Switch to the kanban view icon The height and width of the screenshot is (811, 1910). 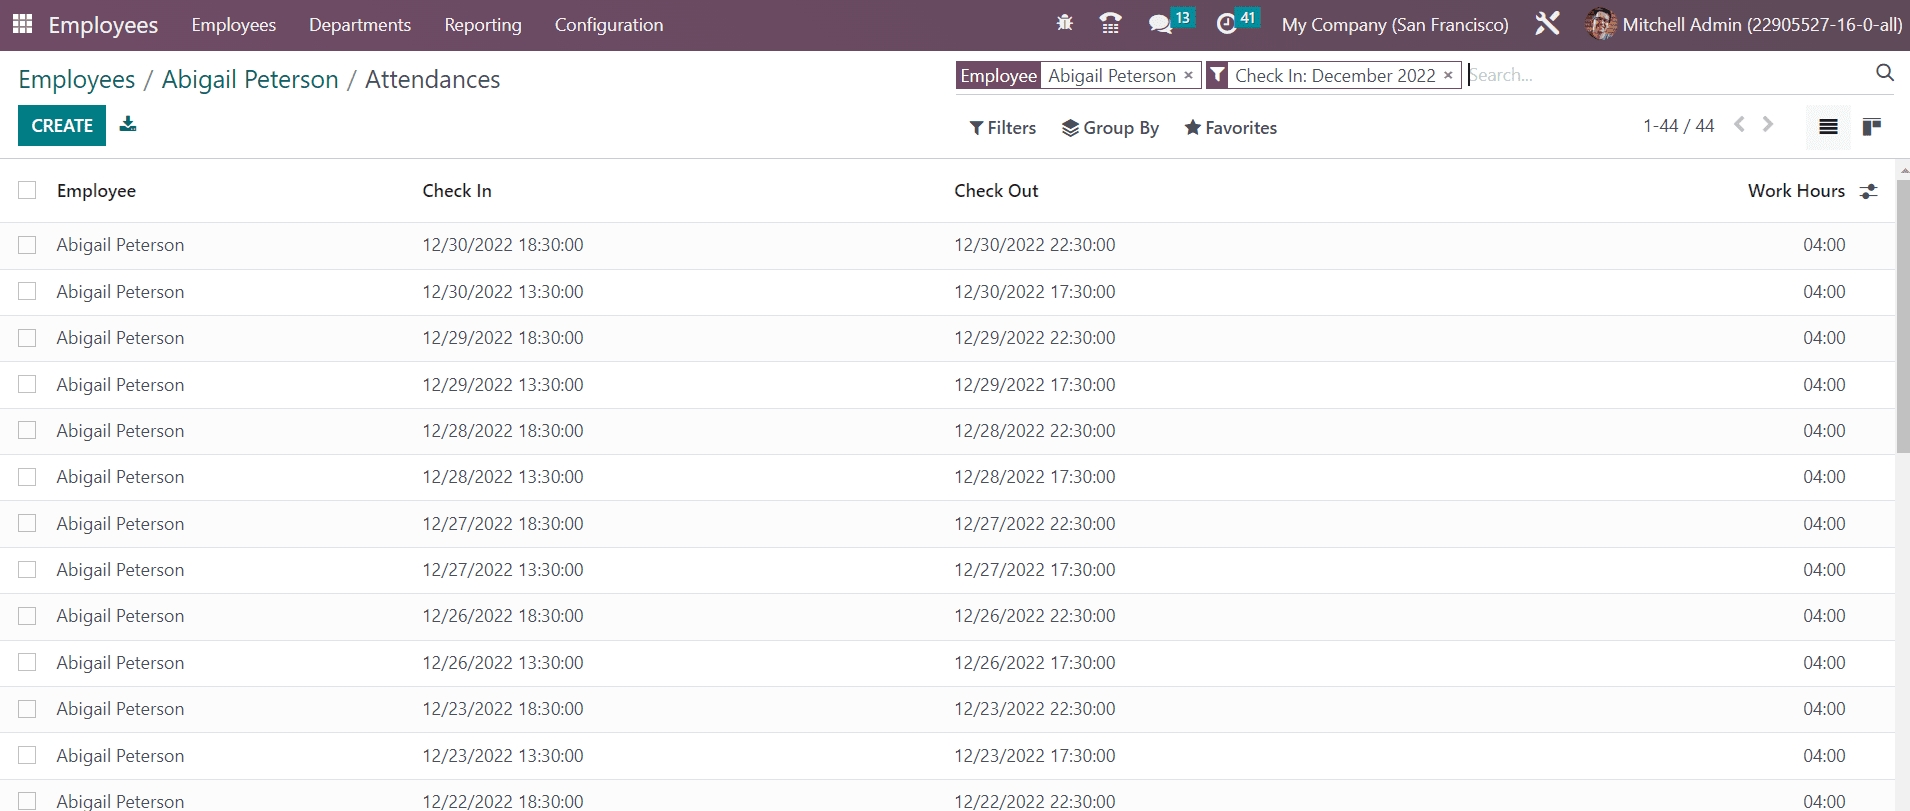[x=1871, y=127]
